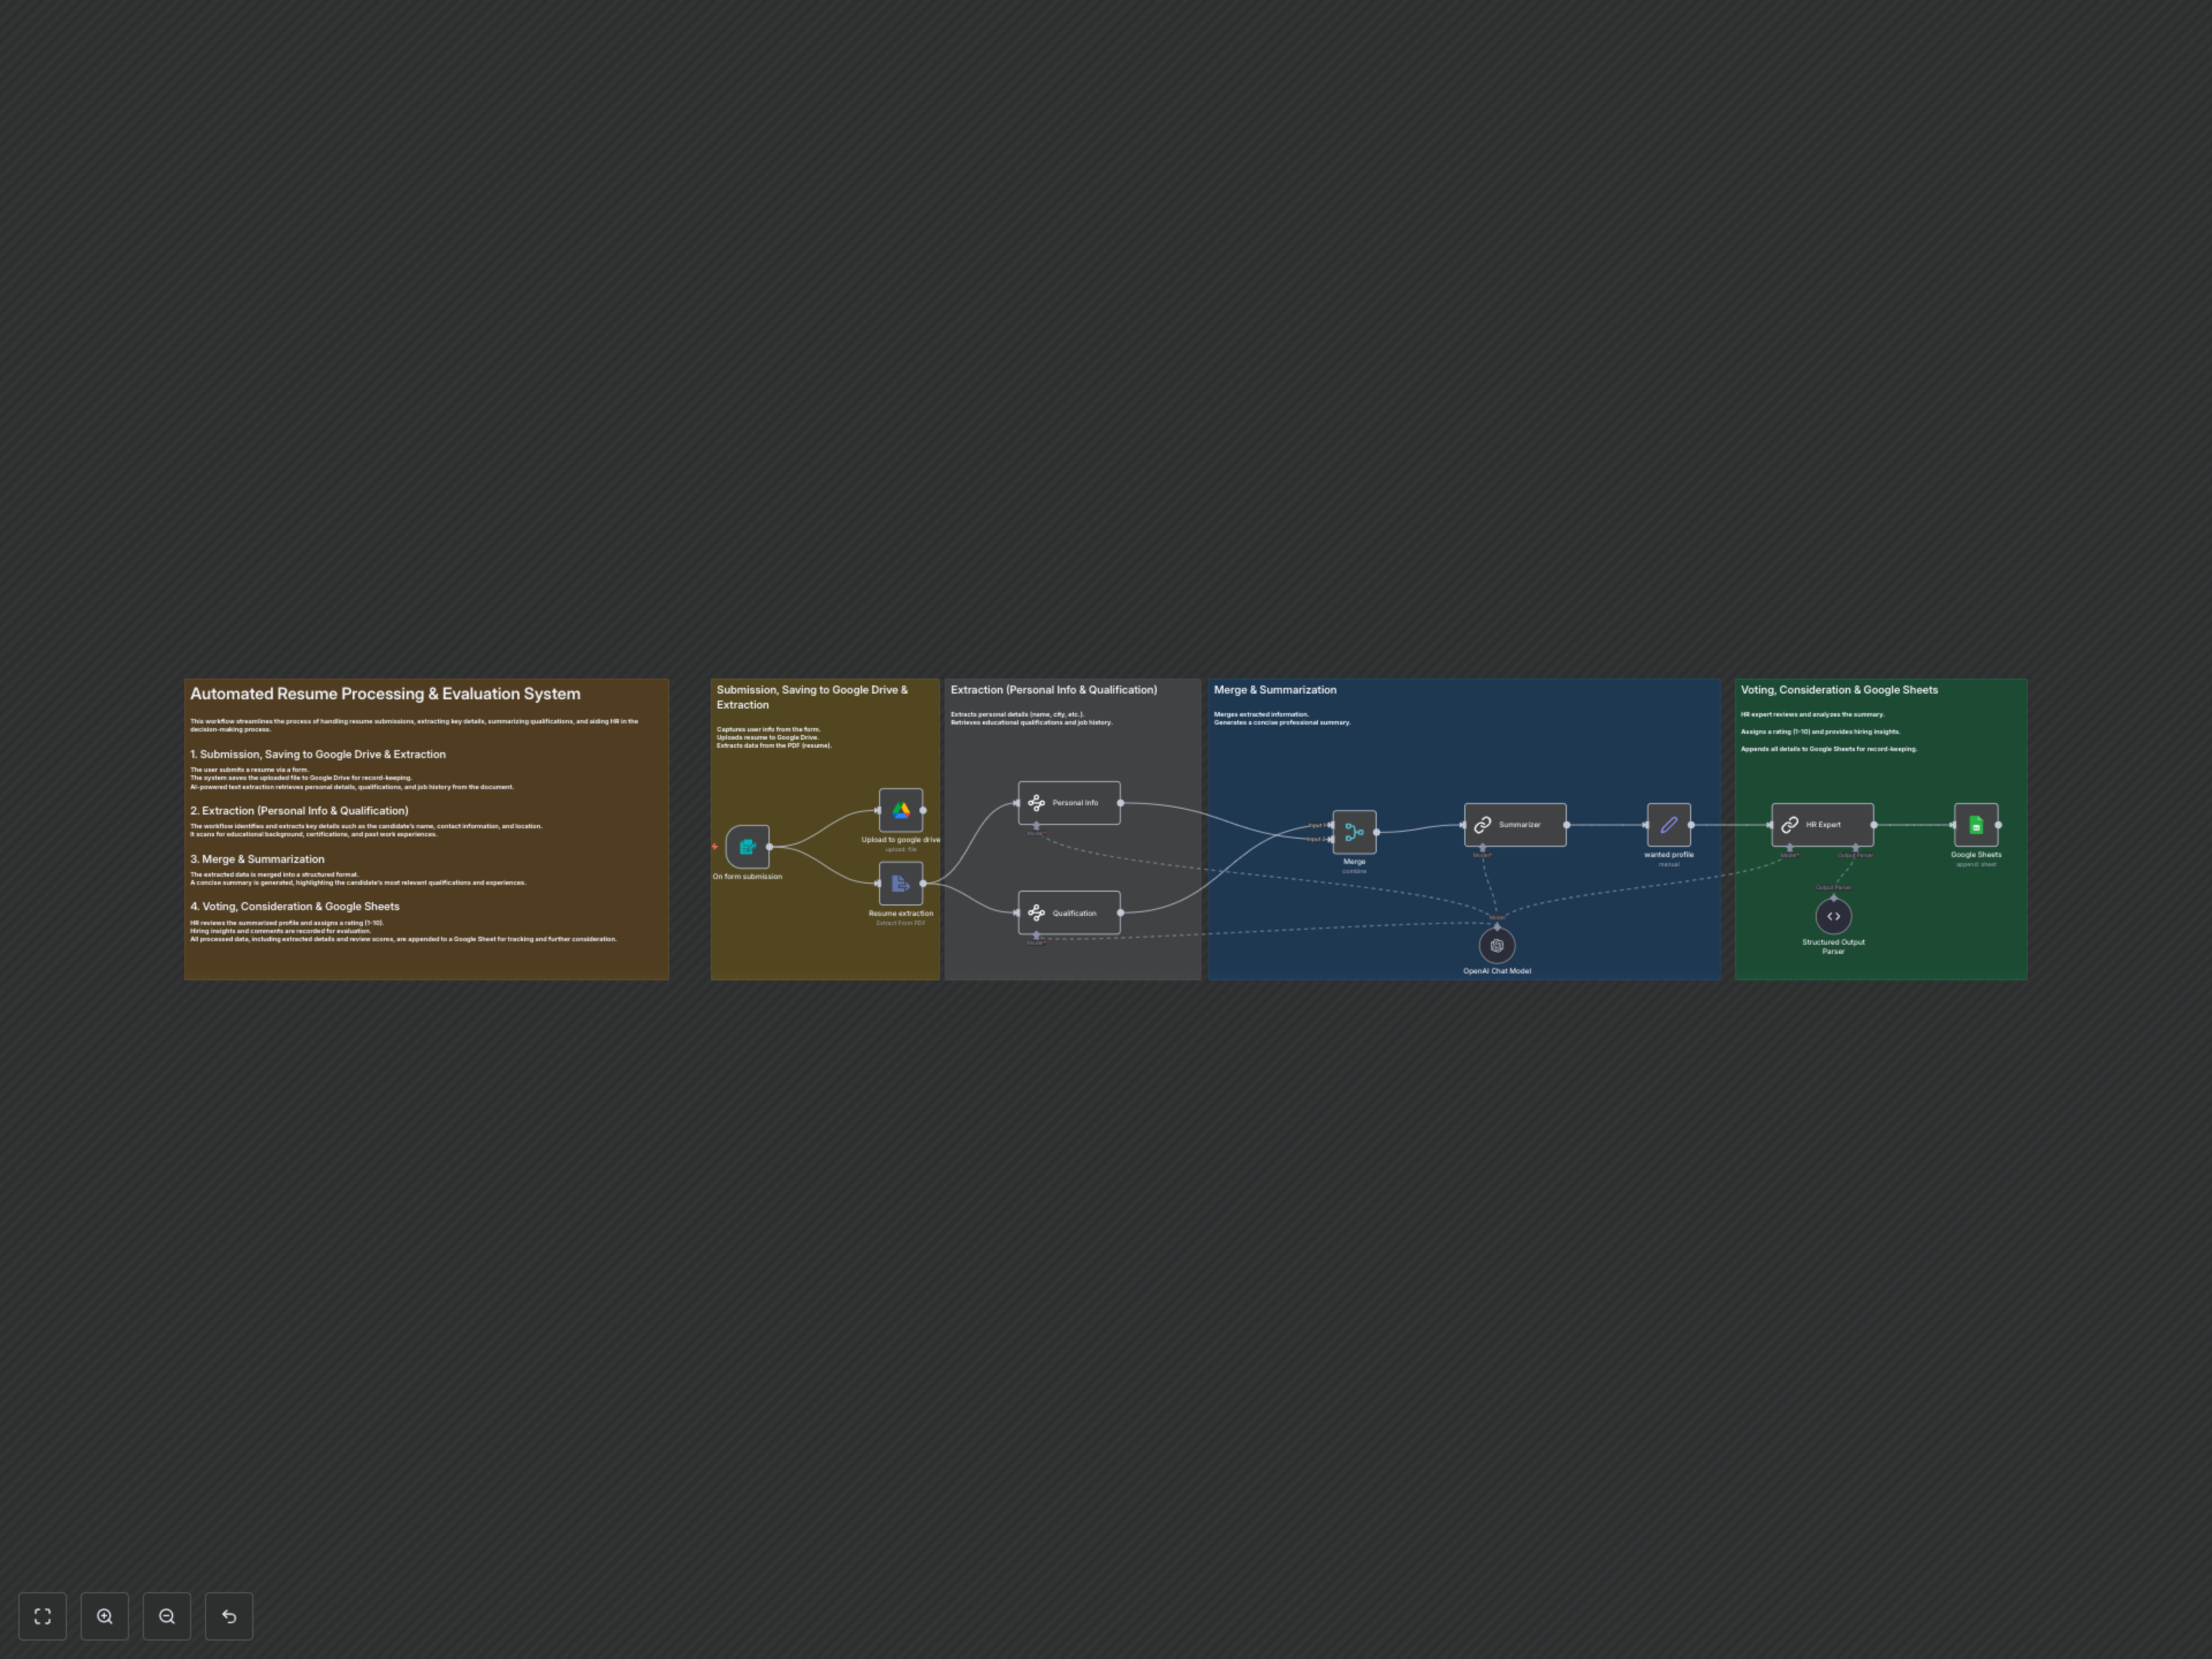Screen dimensions: 2212x1659
Task: Open the Resume extraction node
Action: pos(900,883)
